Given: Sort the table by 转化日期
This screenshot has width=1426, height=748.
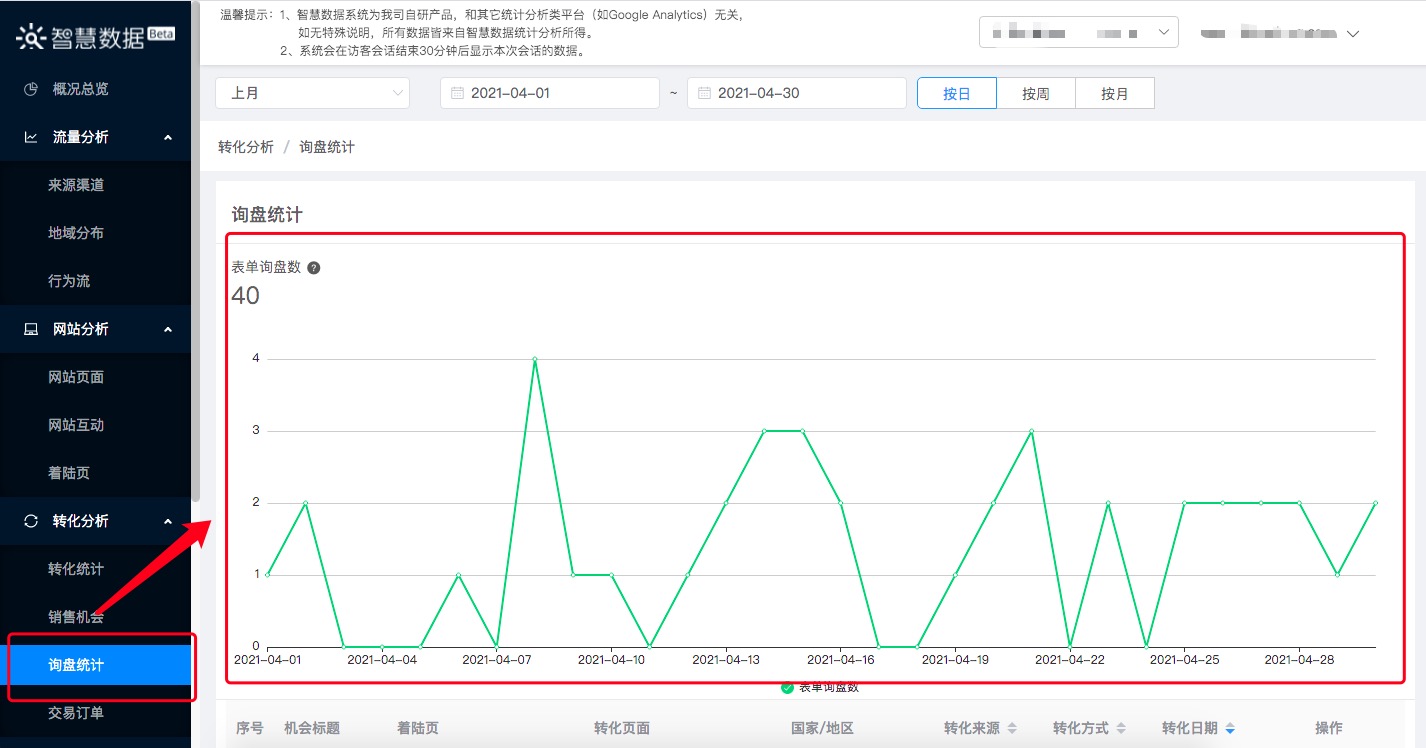Looking at the screenshot, I should 1229,728.
